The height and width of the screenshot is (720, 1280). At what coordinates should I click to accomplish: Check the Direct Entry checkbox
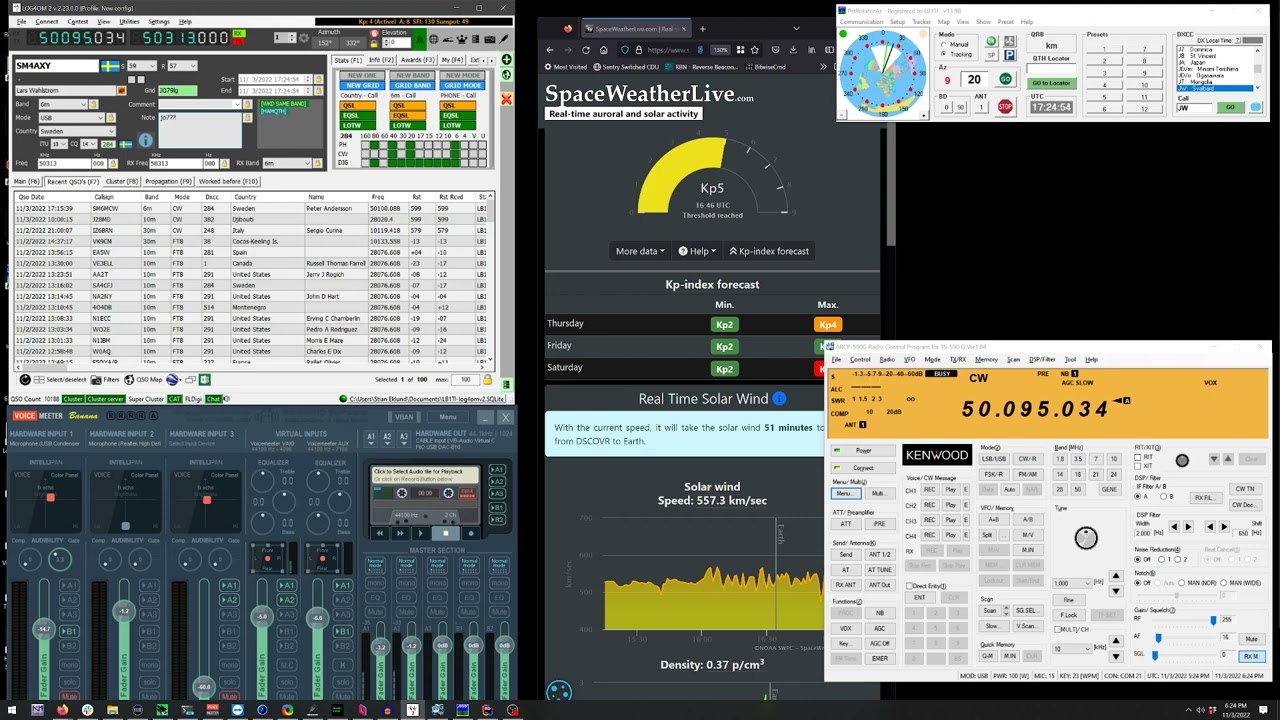pyautogui.click(x=909, y=586)
